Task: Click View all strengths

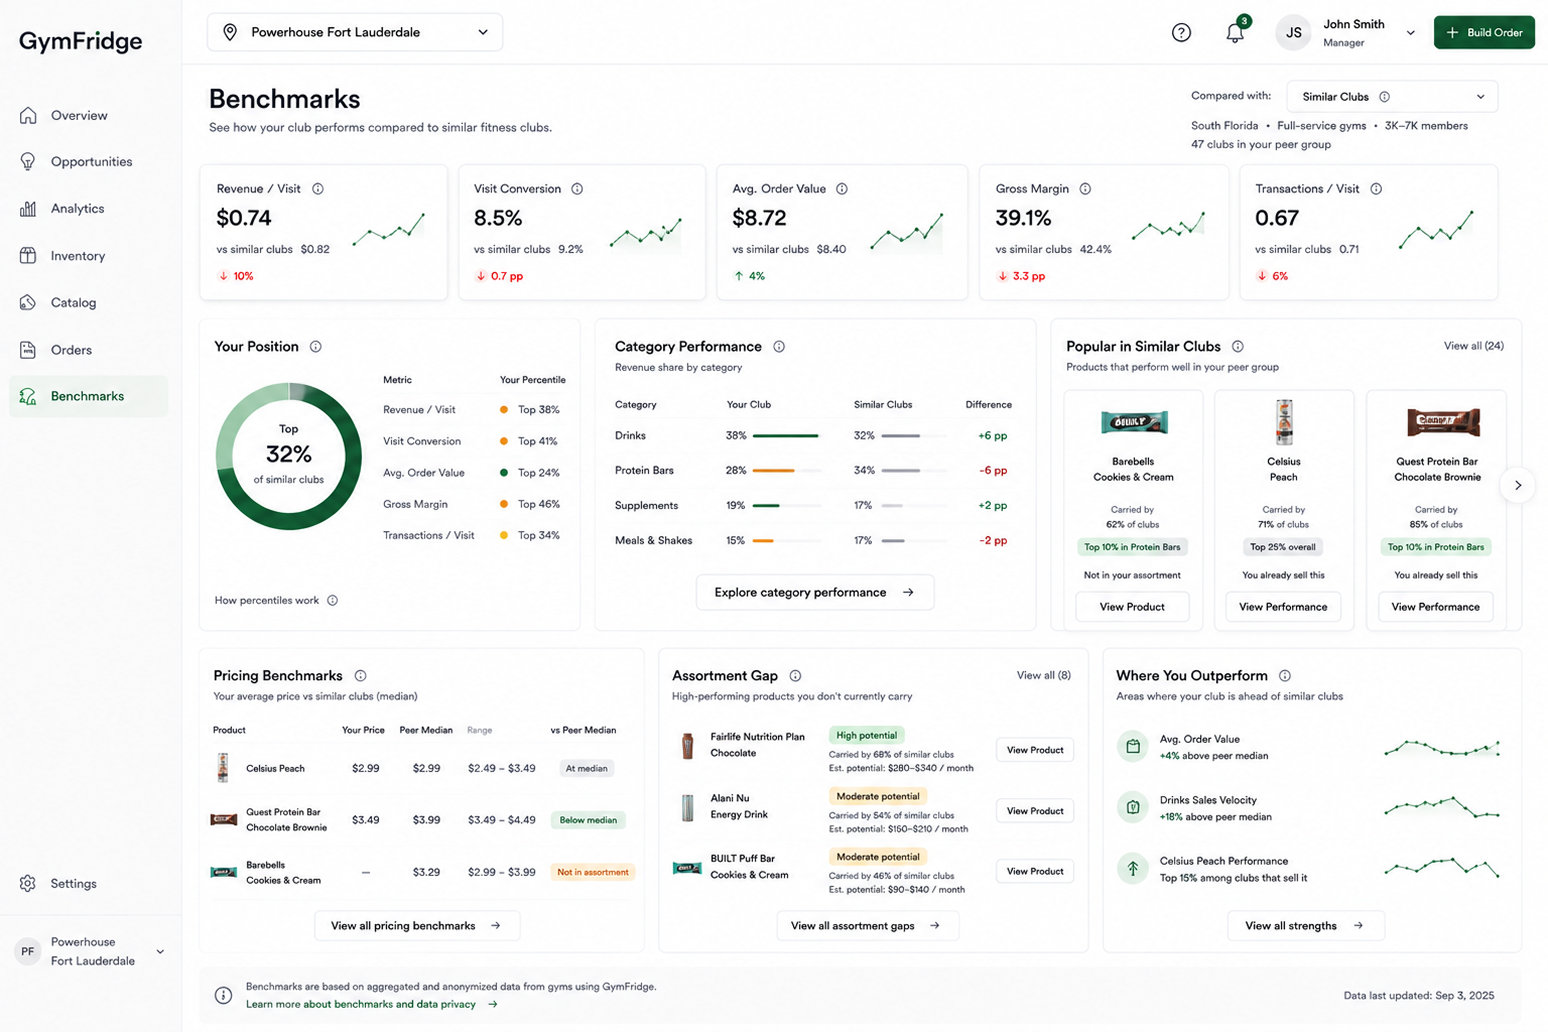Action: (x=1305, y=926)
